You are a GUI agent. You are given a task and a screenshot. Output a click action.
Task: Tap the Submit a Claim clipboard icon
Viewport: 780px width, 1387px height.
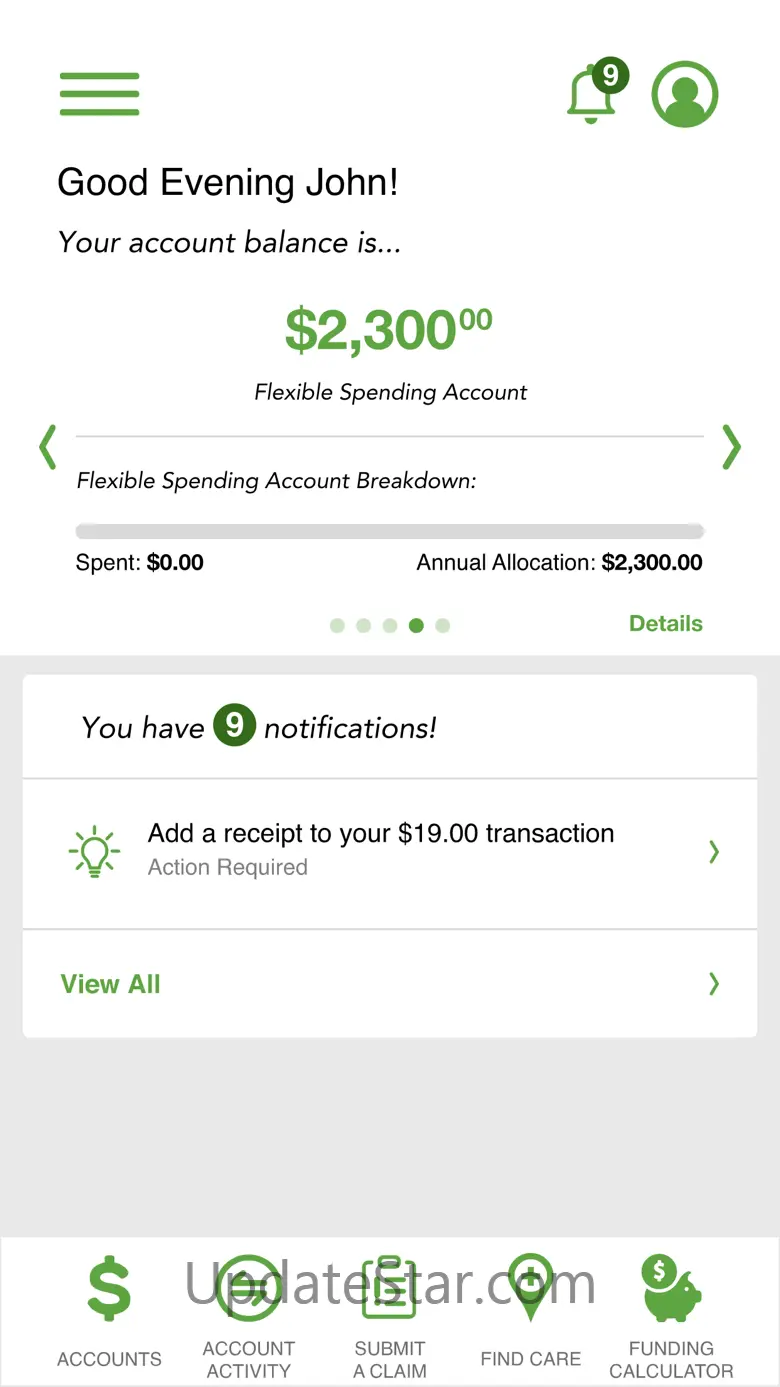(389, 1288)
